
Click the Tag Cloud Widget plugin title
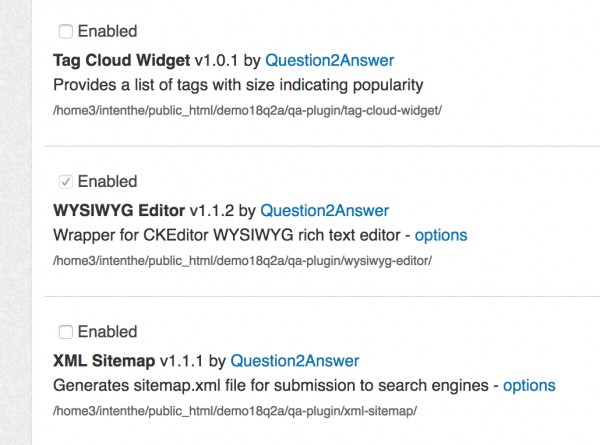click(120, 60)
